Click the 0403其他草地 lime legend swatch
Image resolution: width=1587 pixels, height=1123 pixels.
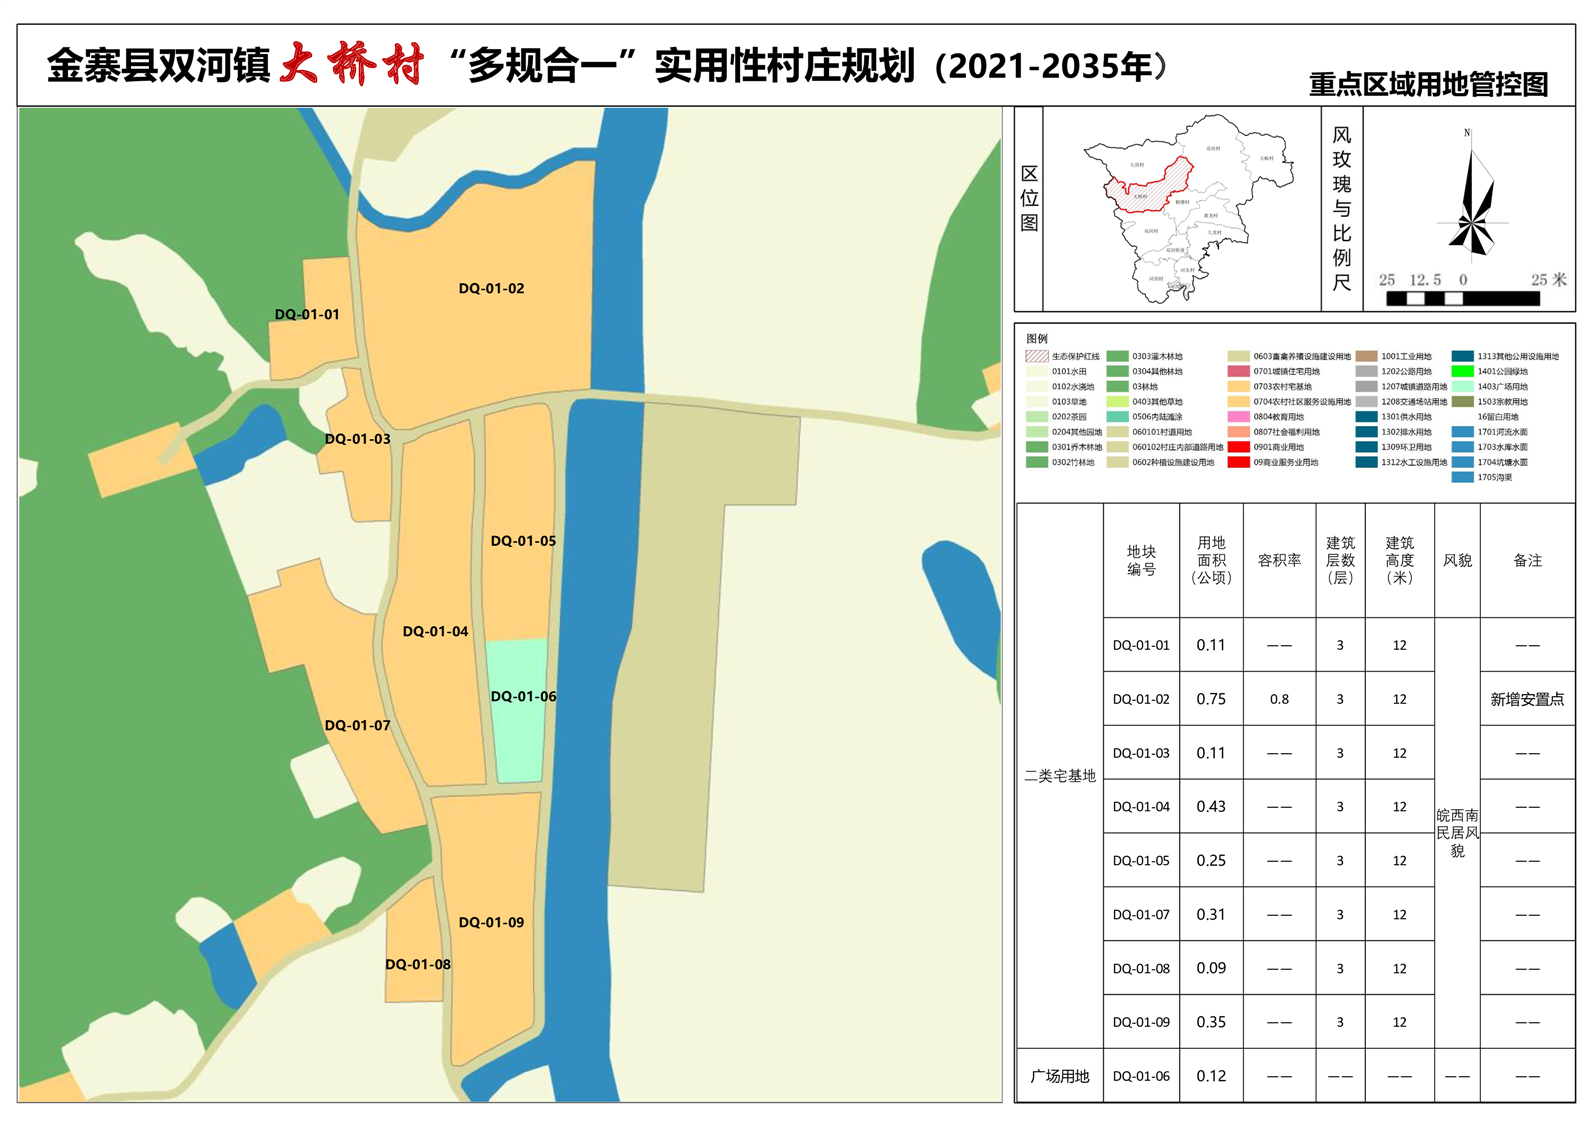click(x=1117, y=402)
